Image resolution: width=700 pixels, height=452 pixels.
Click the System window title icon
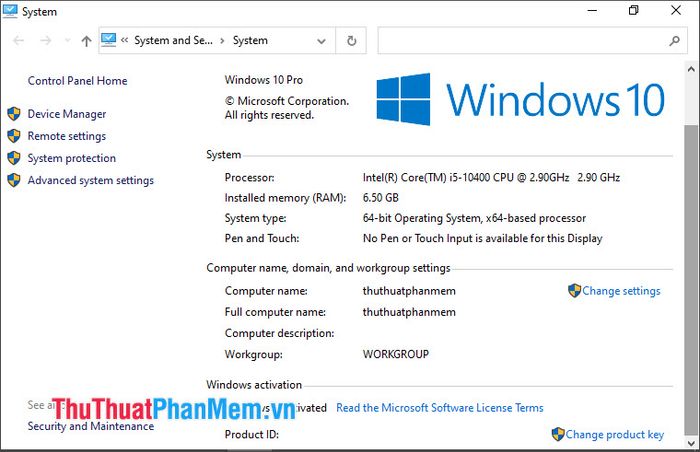pos(10,11)
